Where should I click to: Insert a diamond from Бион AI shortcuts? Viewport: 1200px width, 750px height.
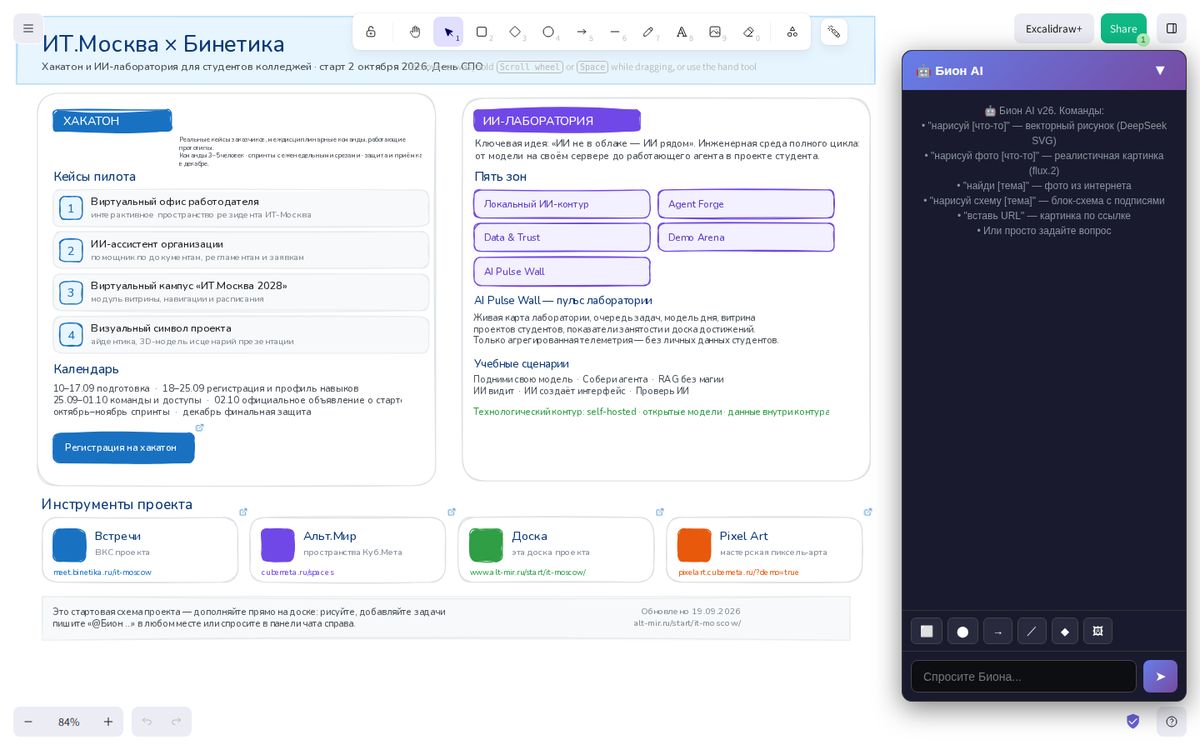click(x=1064, y=631)
